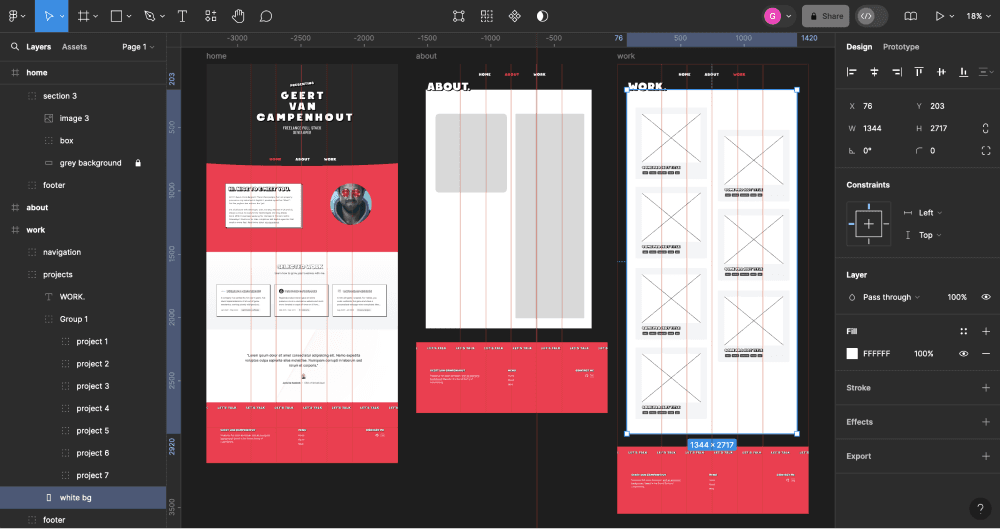Select the Rectangle shape tool

click(117, 16)
